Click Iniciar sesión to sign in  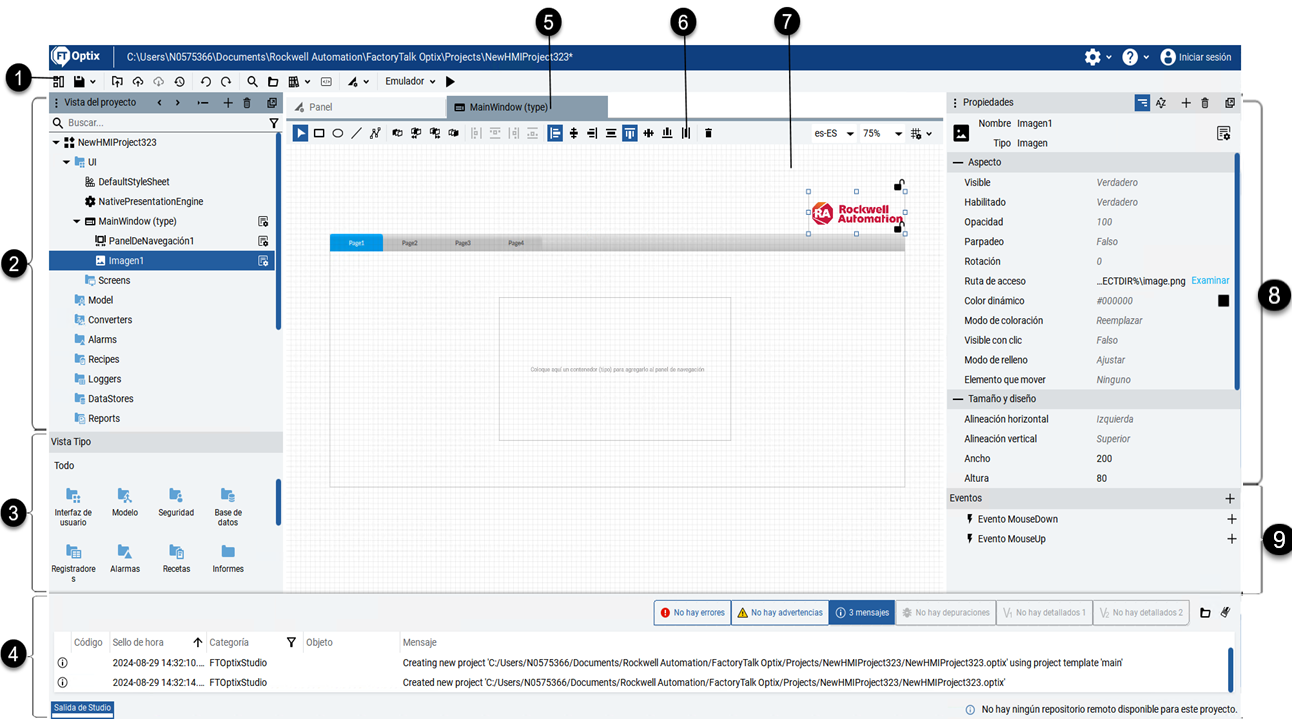coord(1196,57)
